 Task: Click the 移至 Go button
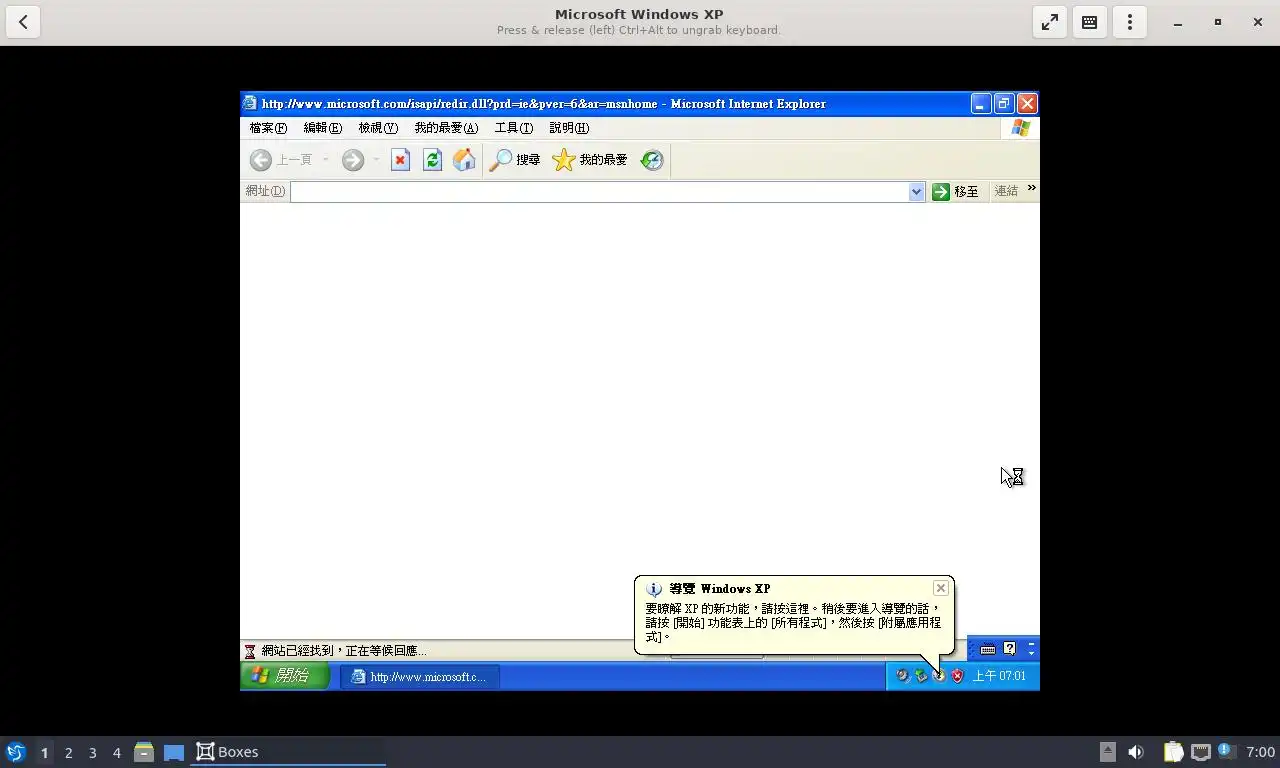coord(955,191)
